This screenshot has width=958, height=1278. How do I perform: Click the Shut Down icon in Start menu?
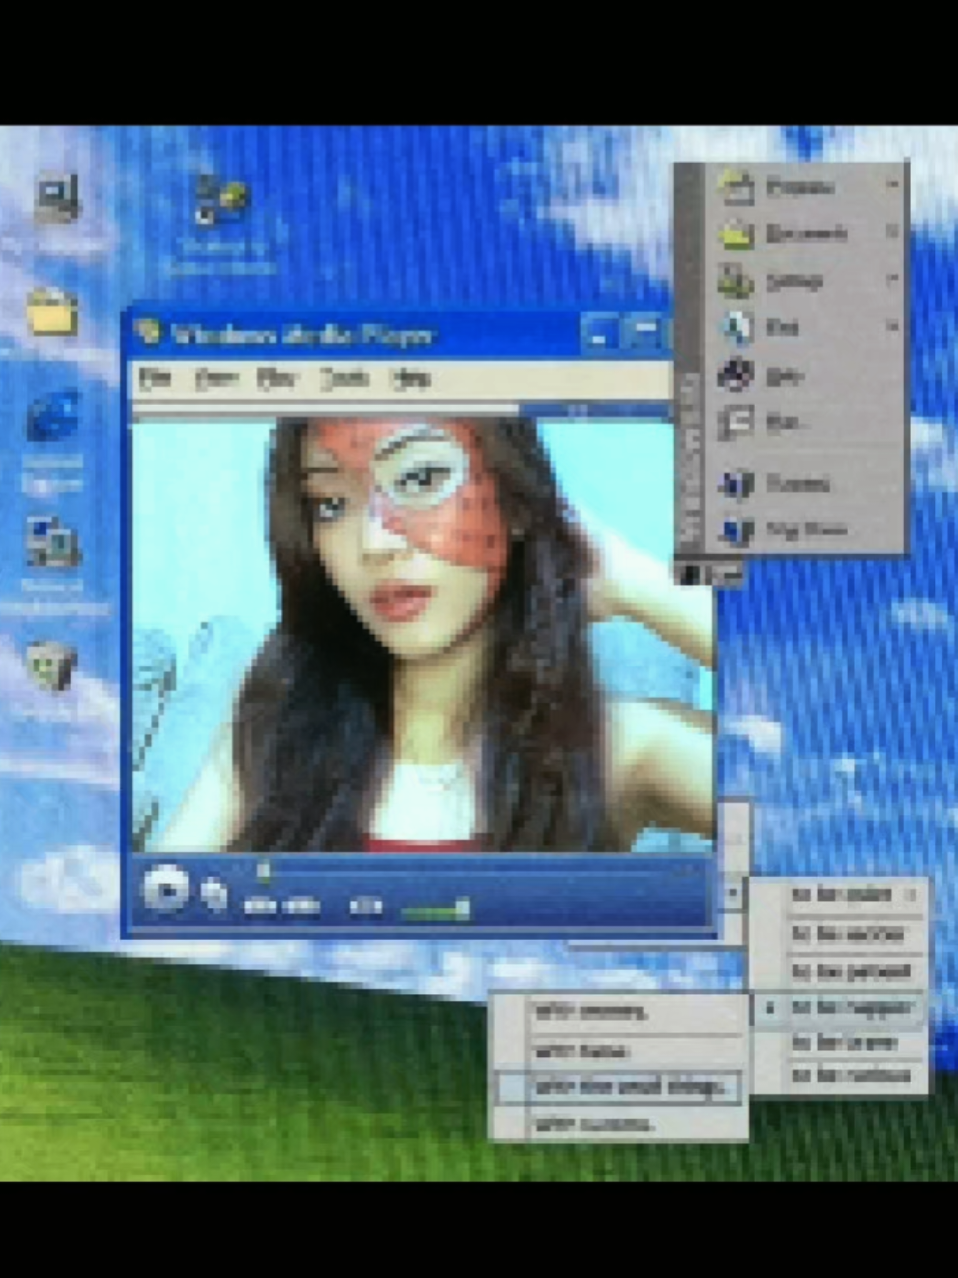[x=737, y=530]
